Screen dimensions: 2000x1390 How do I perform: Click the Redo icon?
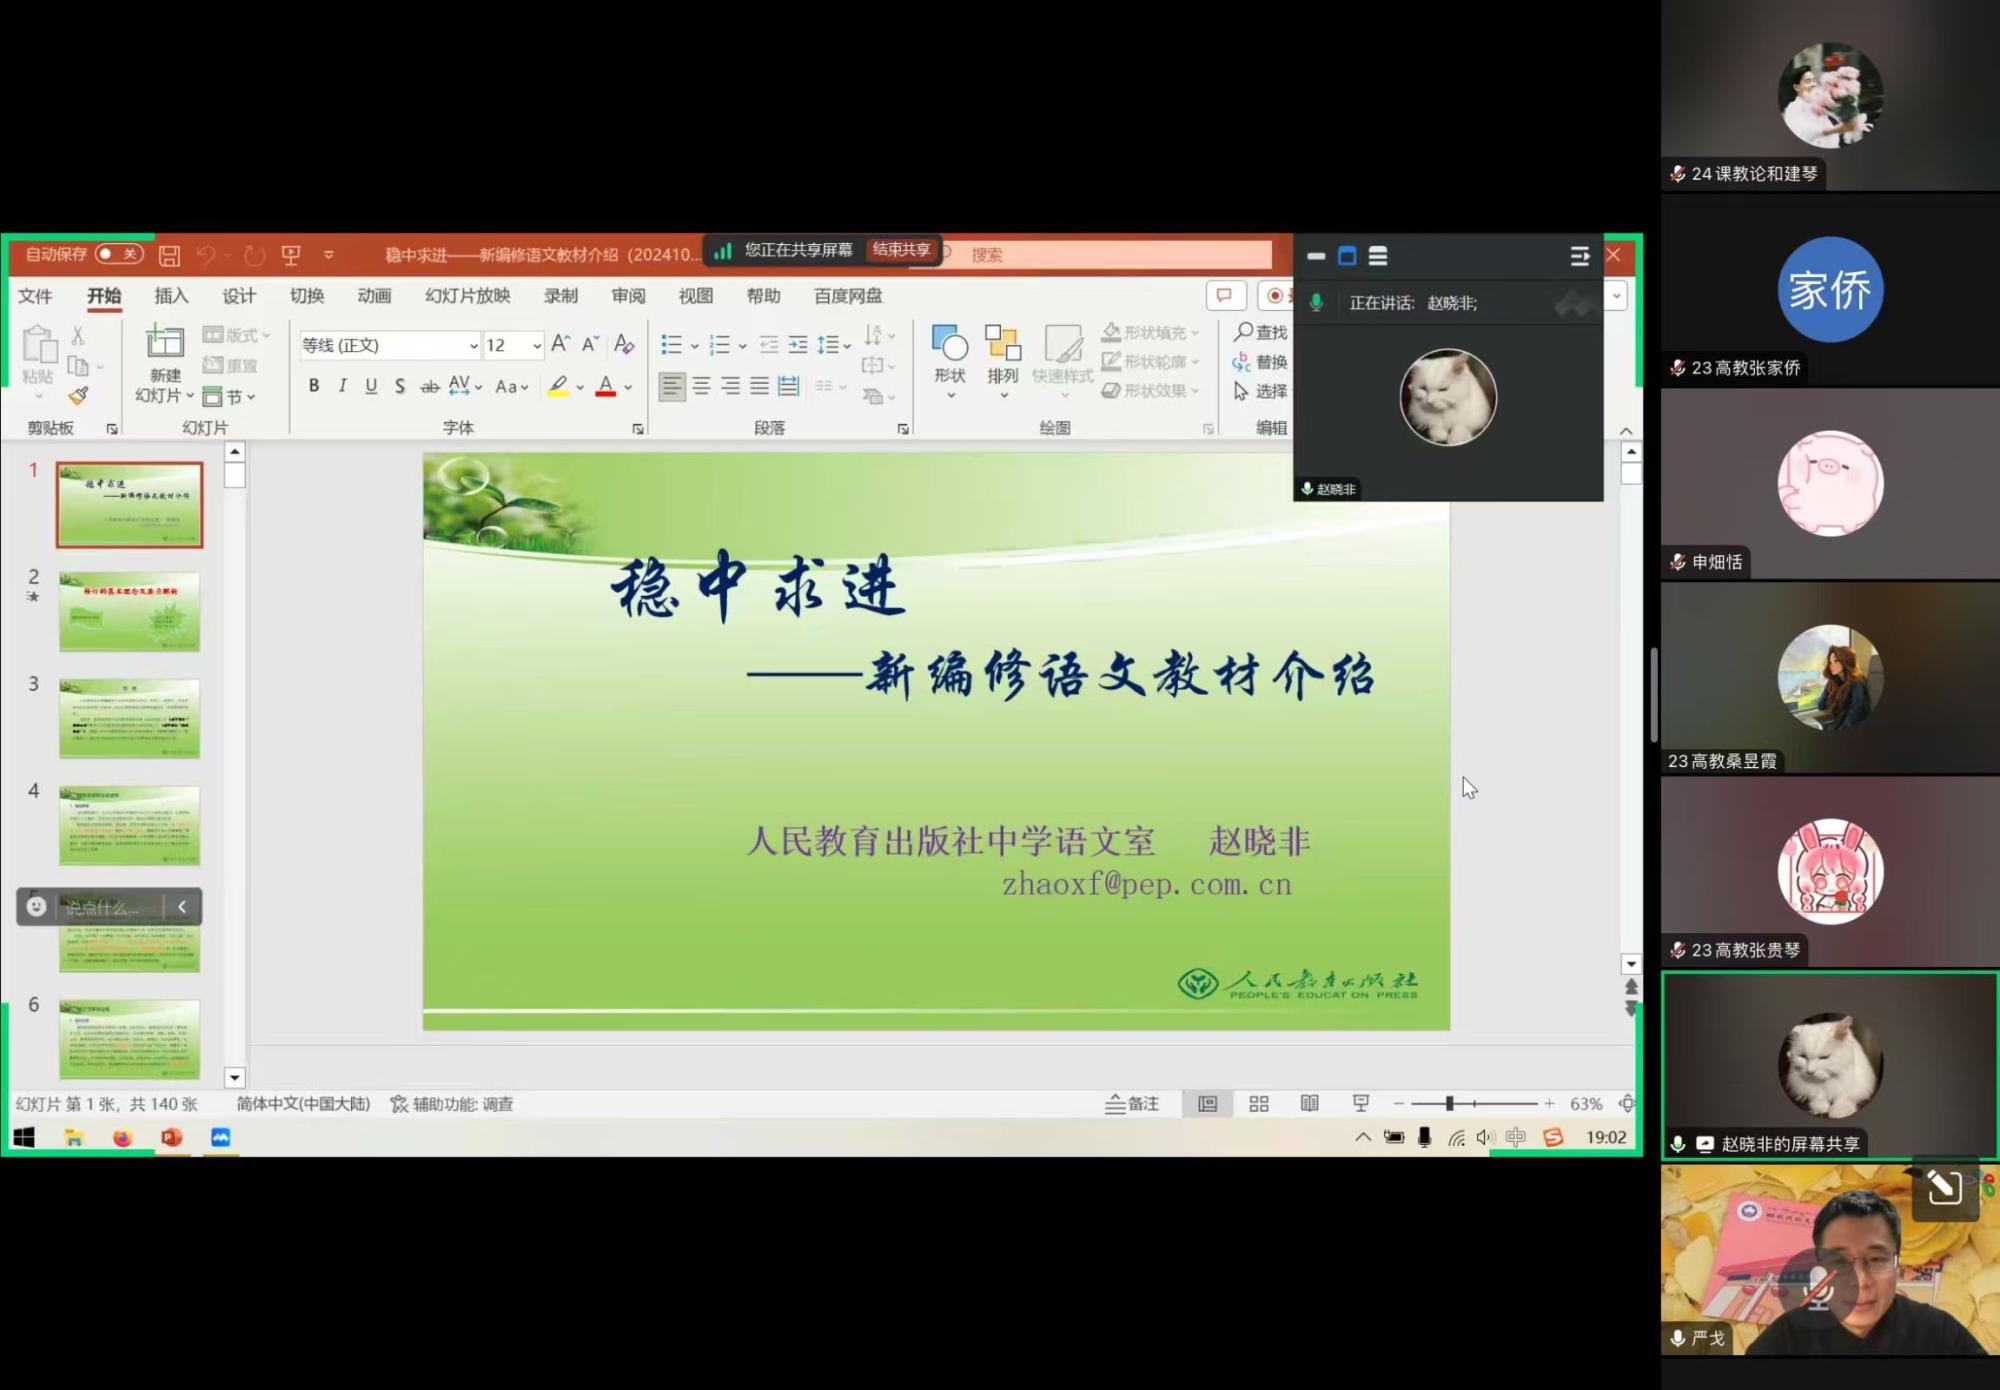click(254, 255)
